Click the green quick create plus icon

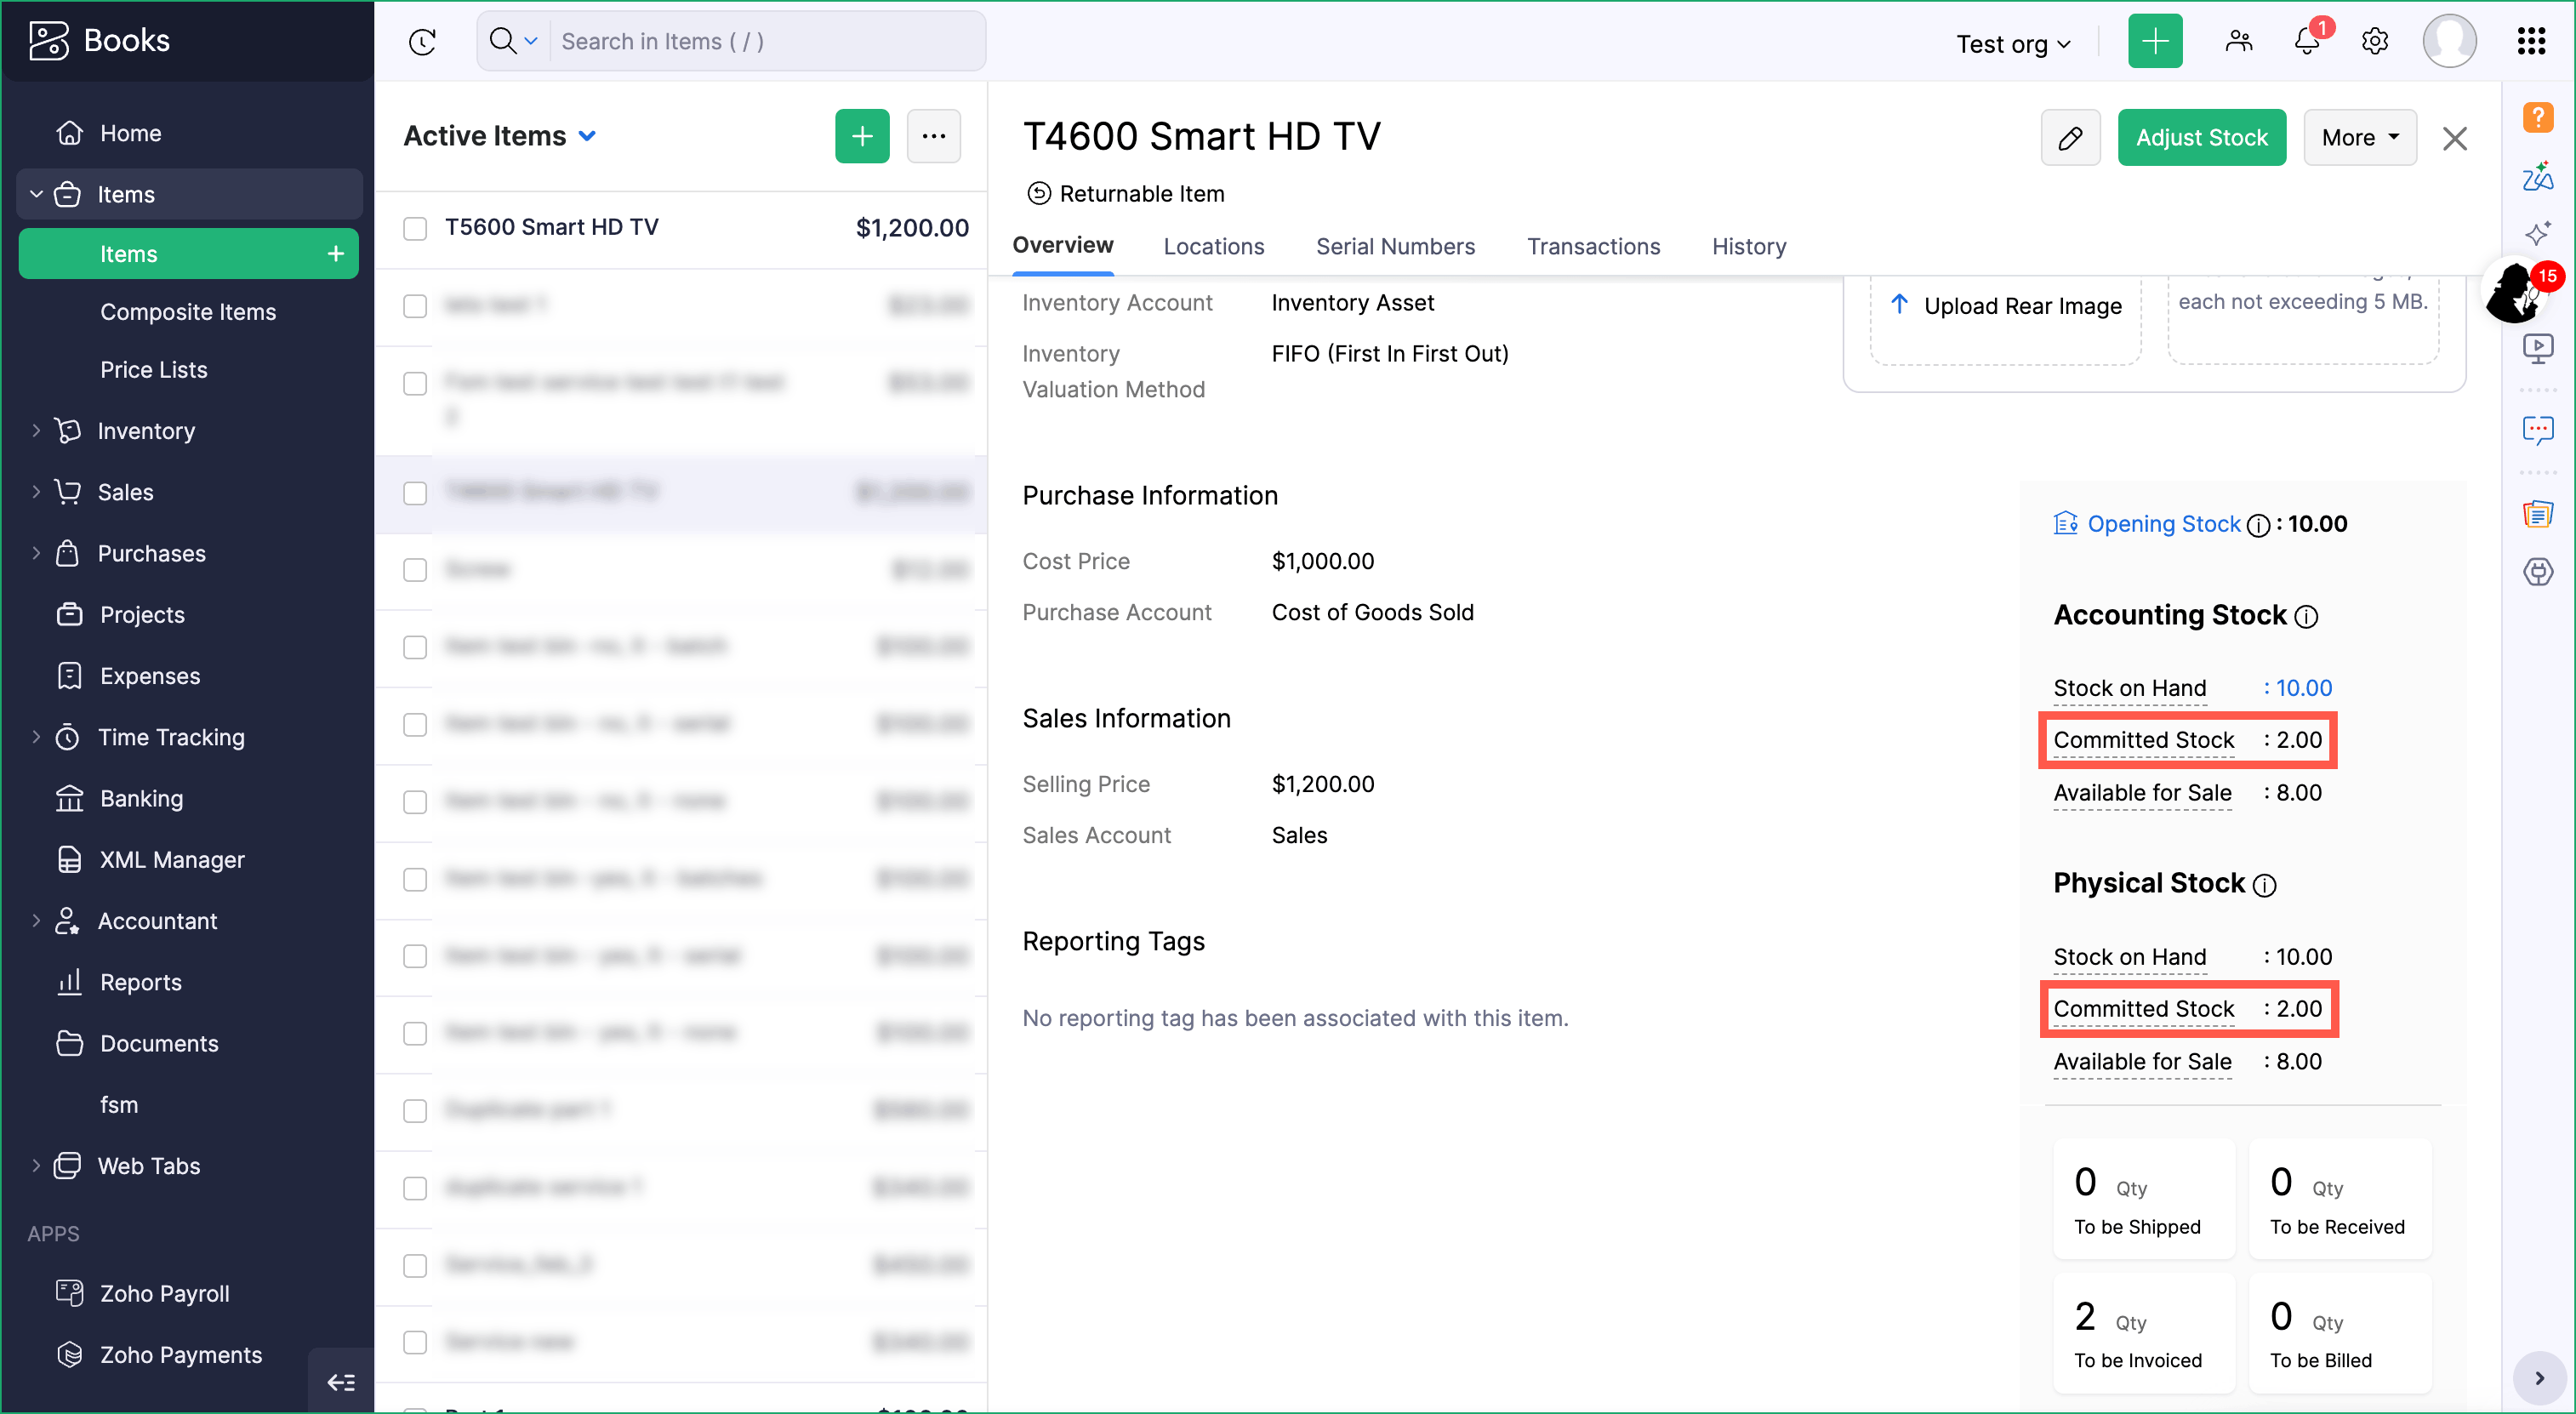coord(2155,41)
